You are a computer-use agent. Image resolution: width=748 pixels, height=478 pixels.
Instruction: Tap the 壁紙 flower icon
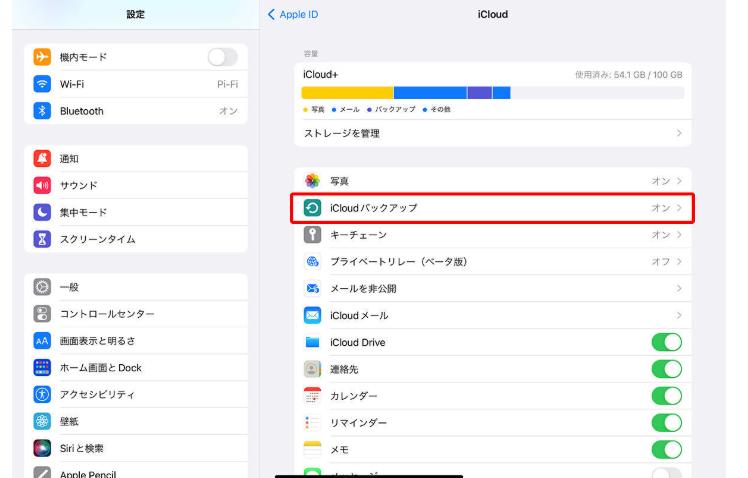pyautogui.click(x=42, y=421)
